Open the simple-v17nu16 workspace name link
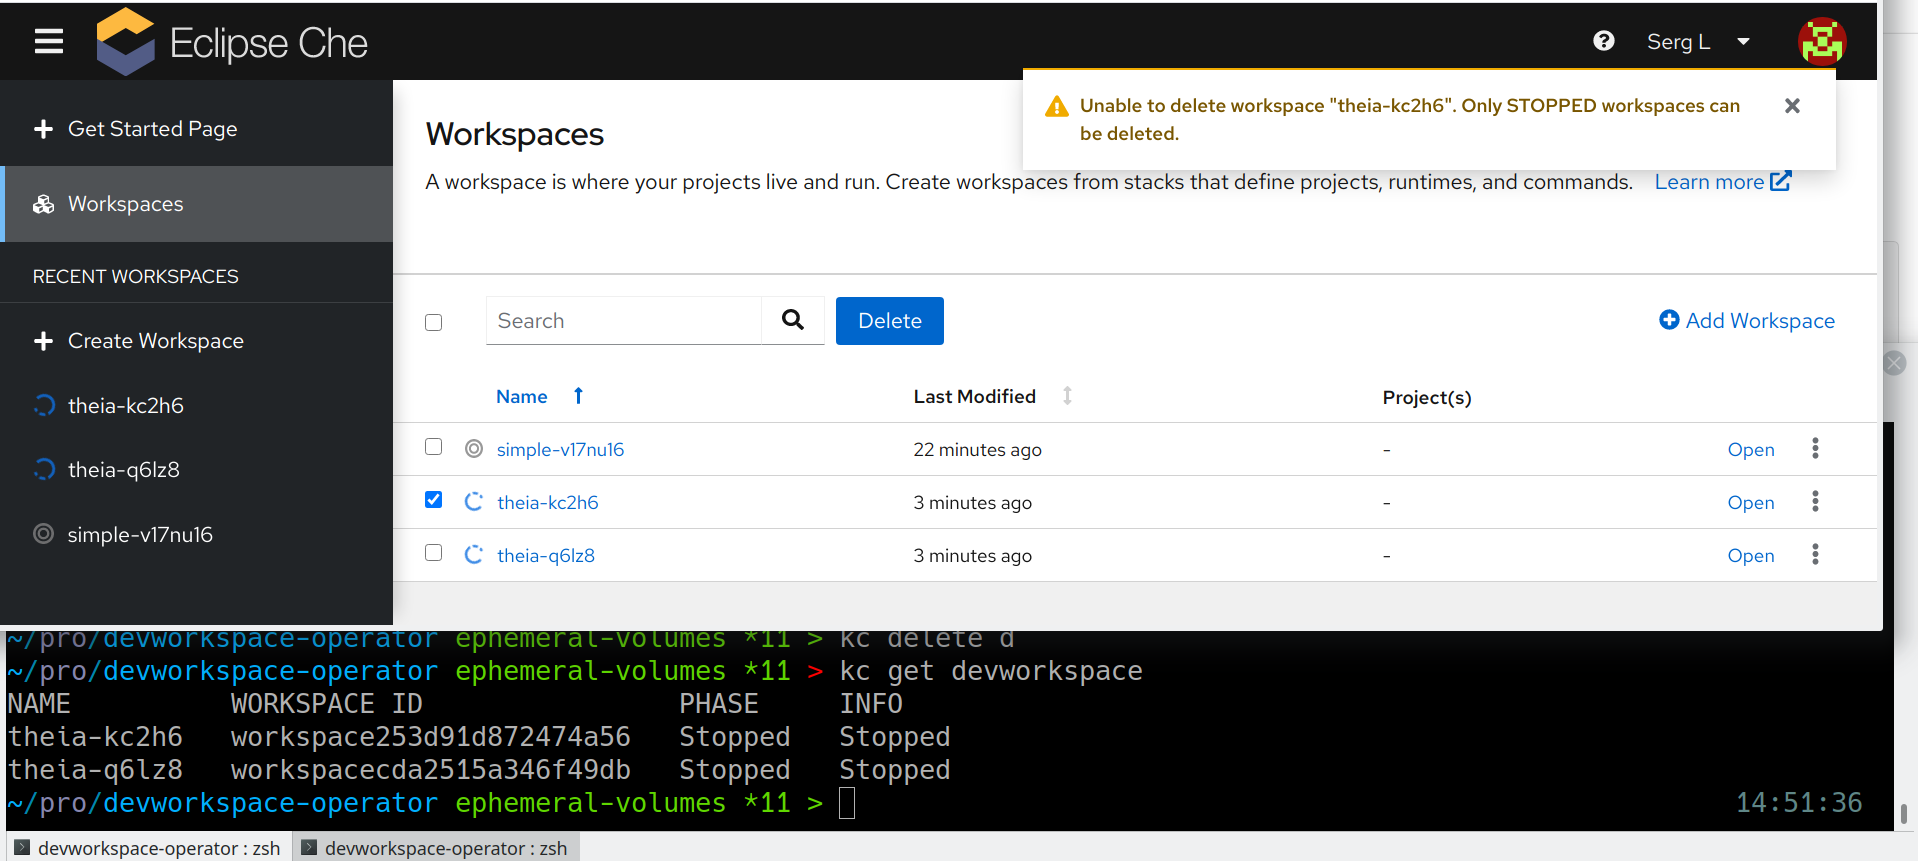Image resolution: width=1918 pixels, height=861 pixels. pyautogui.click(x=560, y=450)
